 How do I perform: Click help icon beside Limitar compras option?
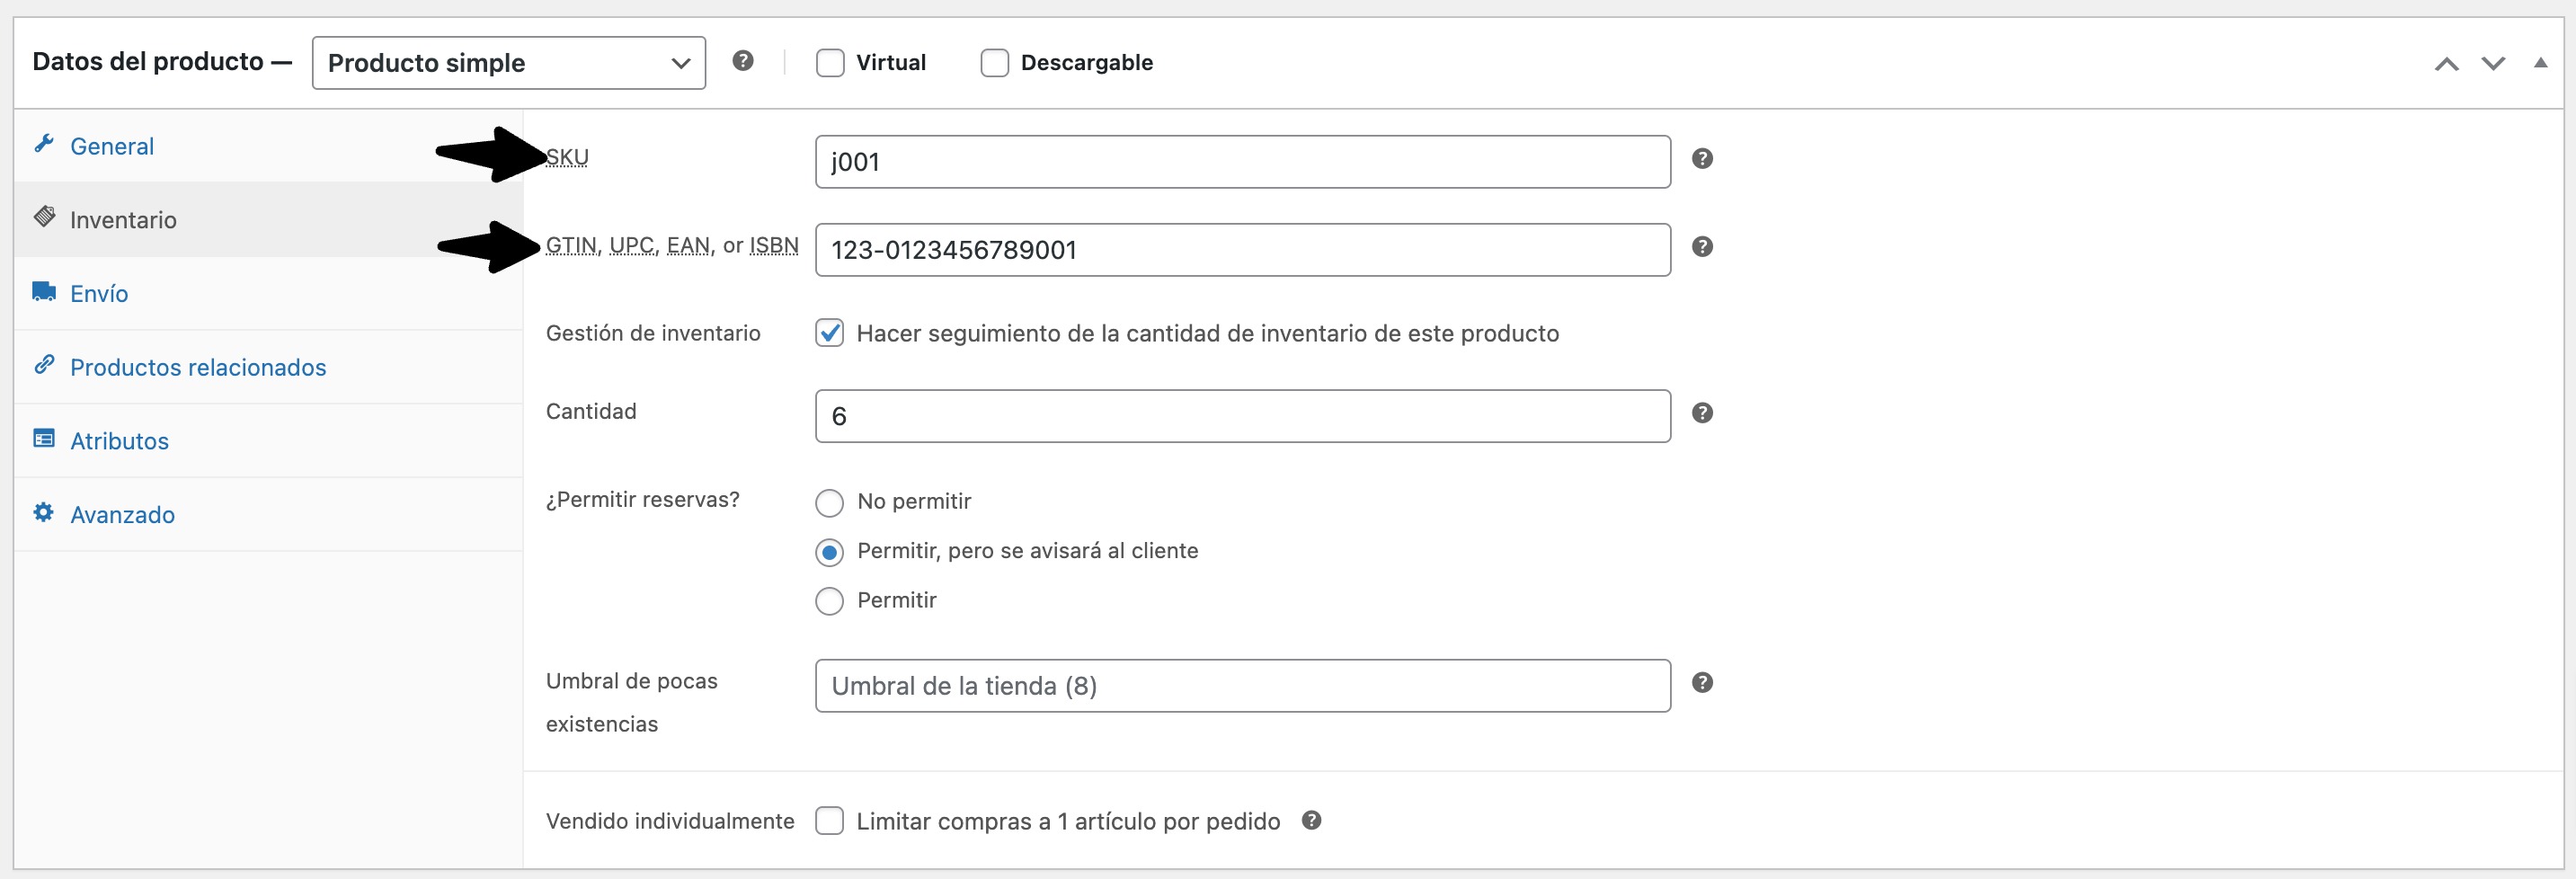click(x=1311, y=821)
